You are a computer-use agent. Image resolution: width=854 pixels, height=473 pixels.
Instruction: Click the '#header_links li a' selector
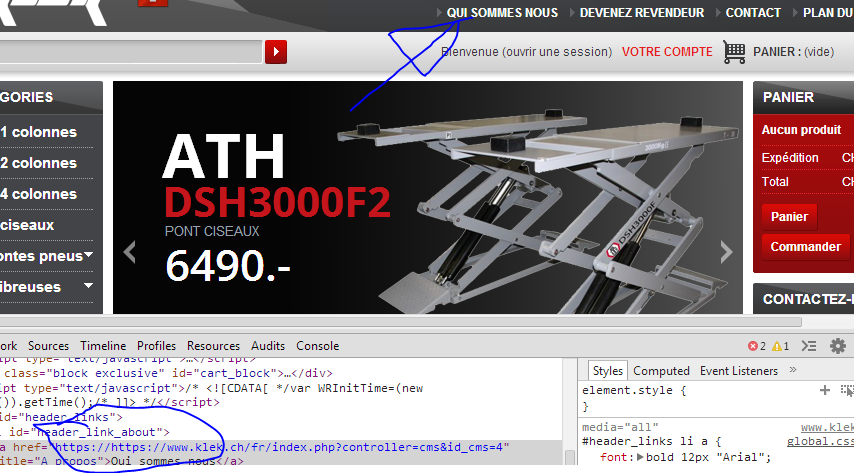coord(649,441)
